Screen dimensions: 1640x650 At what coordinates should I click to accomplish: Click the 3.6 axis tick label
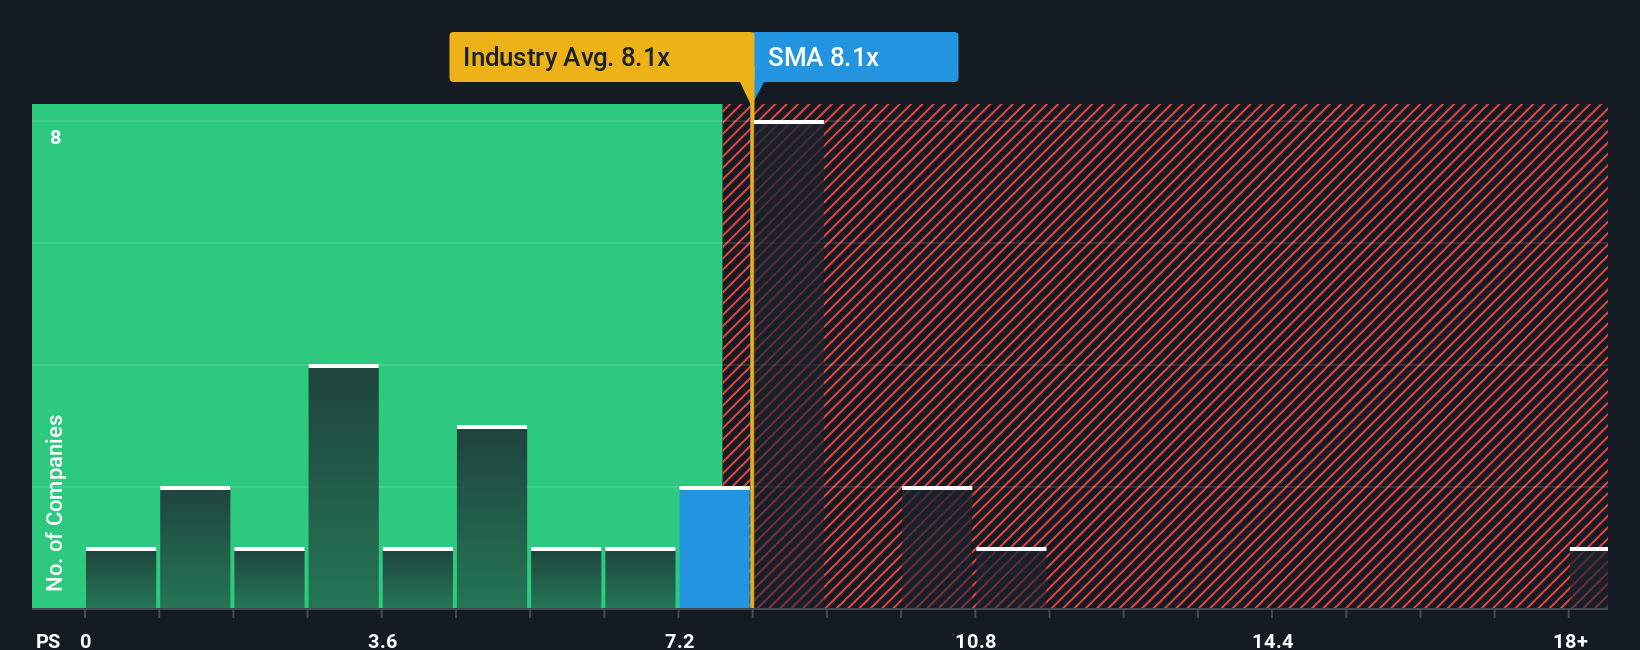(383, 640)
